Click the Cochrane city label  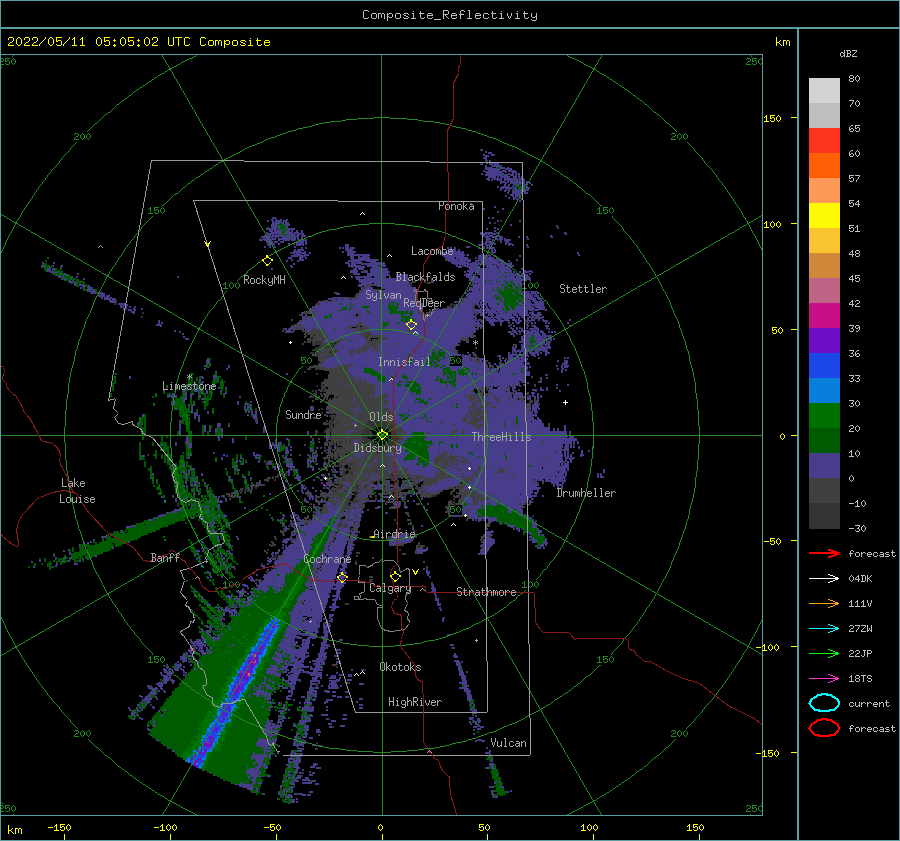[327, 559]
